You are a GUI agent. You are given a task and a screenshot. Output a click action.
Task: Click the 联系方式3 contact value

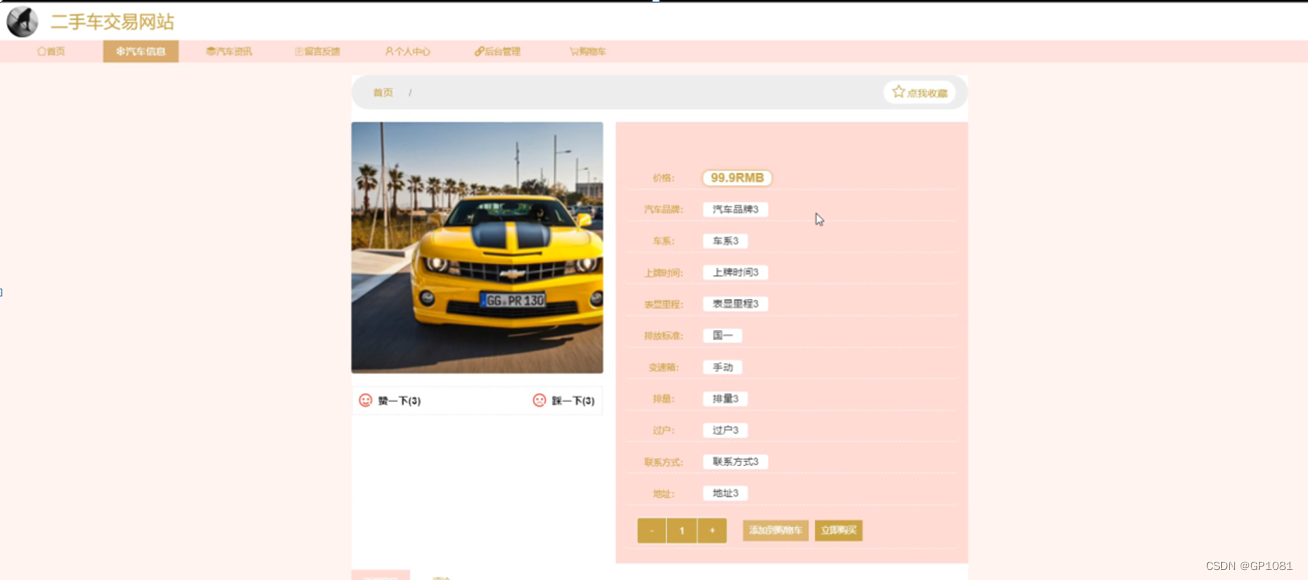pyautogui.click(x=735, y=462)
